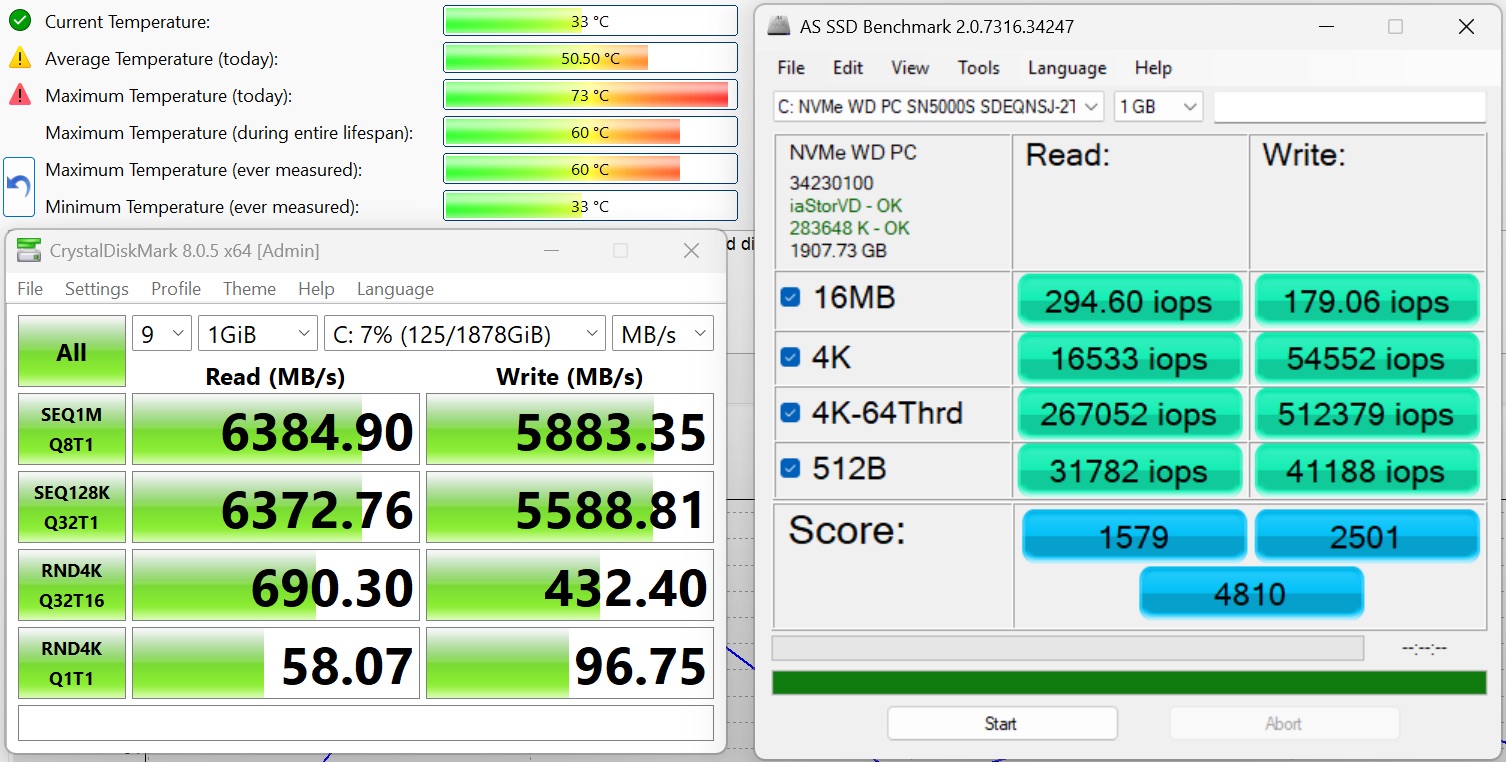Click the 16MB read result 294.60 iops
Image resolution: width=1506 pixels, height=762 pixels.
(x=1129, y=301)
